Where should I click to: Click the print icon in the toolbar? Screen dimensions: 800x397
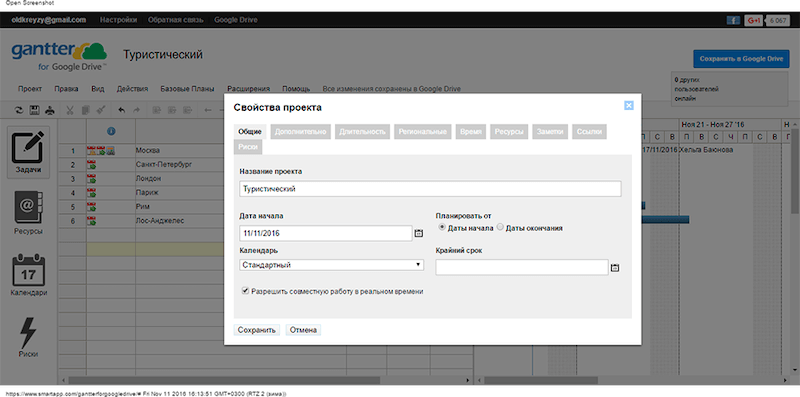point(49,110)
